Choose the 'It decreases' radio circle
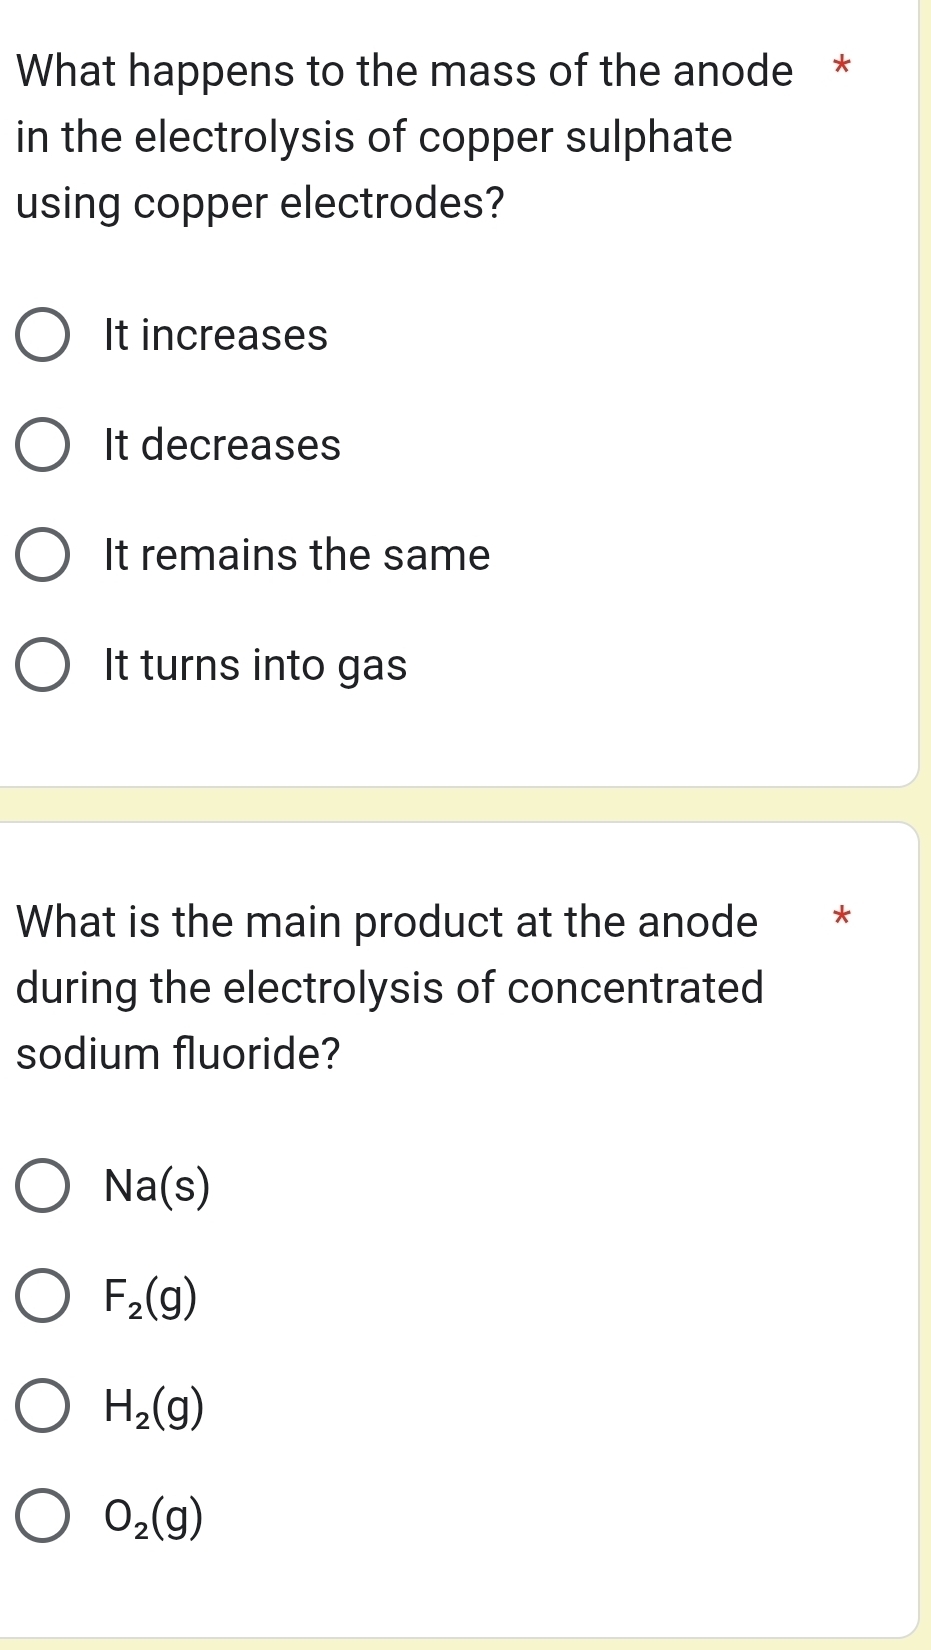Screen dimensions: 931x1650 coord(43,446)
